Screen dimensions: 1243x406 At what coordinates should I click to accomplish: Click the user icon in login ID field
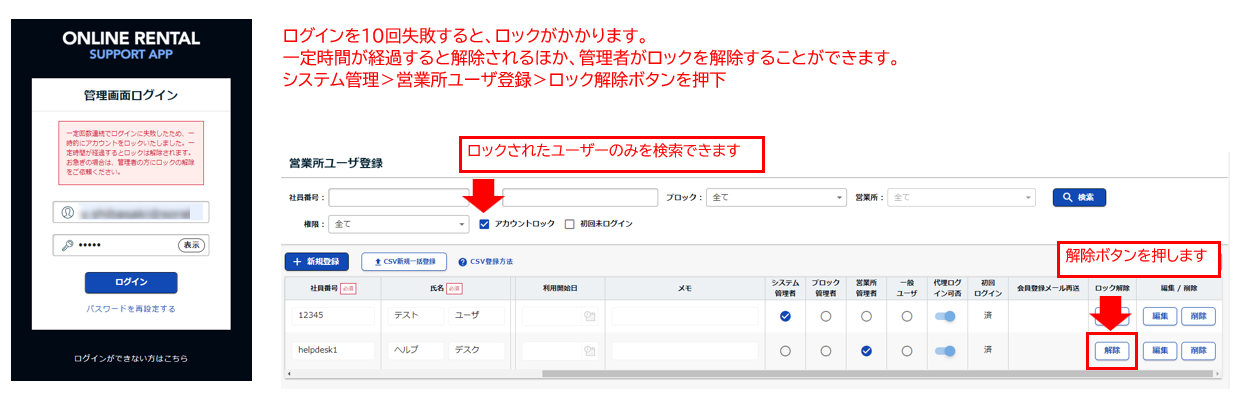[68, 212]
